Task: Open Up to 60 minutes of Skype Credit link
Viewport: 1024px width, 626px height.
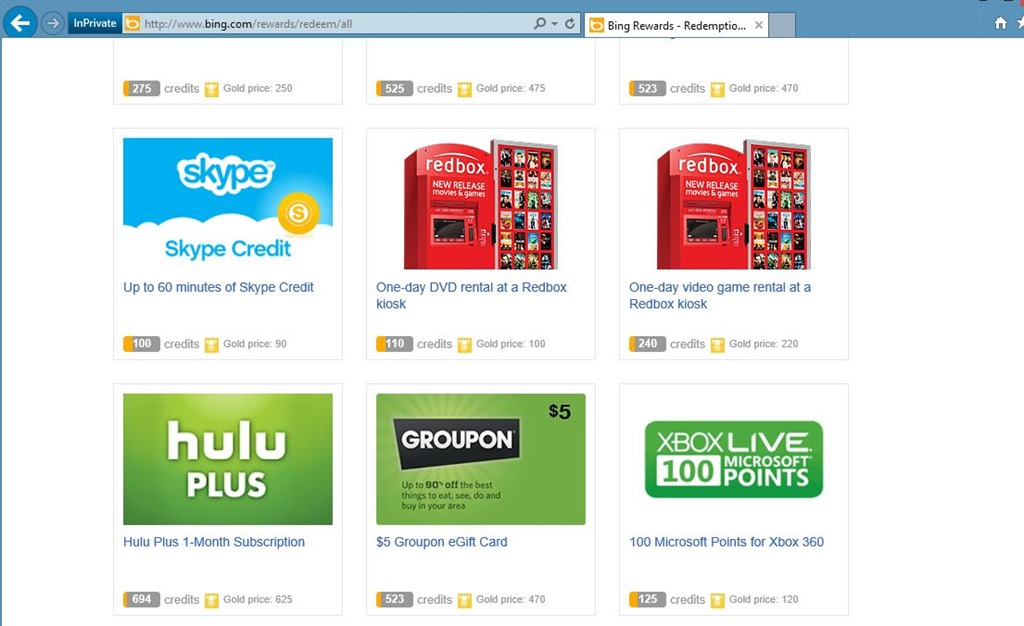Action: click(218, 287)
